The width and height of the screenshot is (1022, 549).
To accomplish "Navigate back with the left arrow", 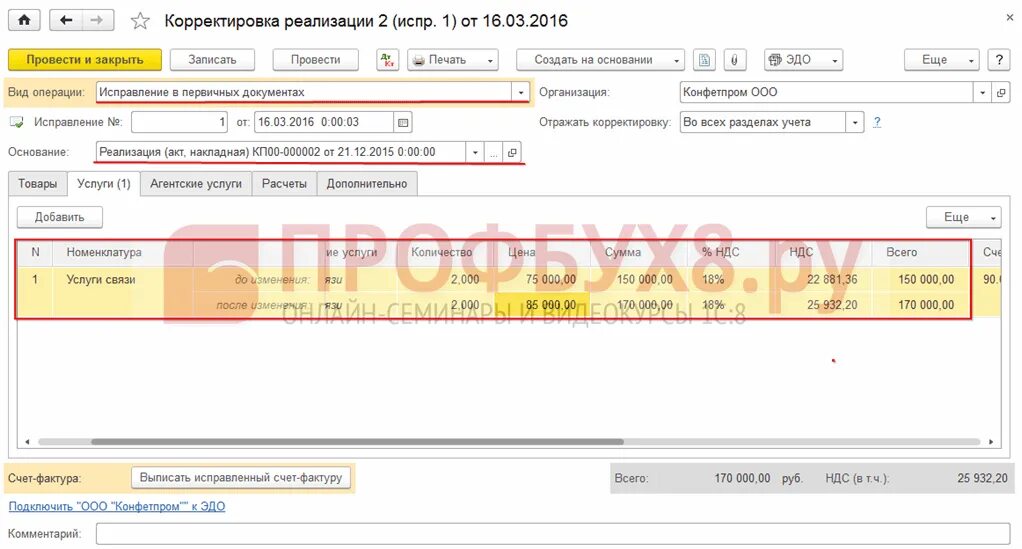I will [x=66, y=20].
